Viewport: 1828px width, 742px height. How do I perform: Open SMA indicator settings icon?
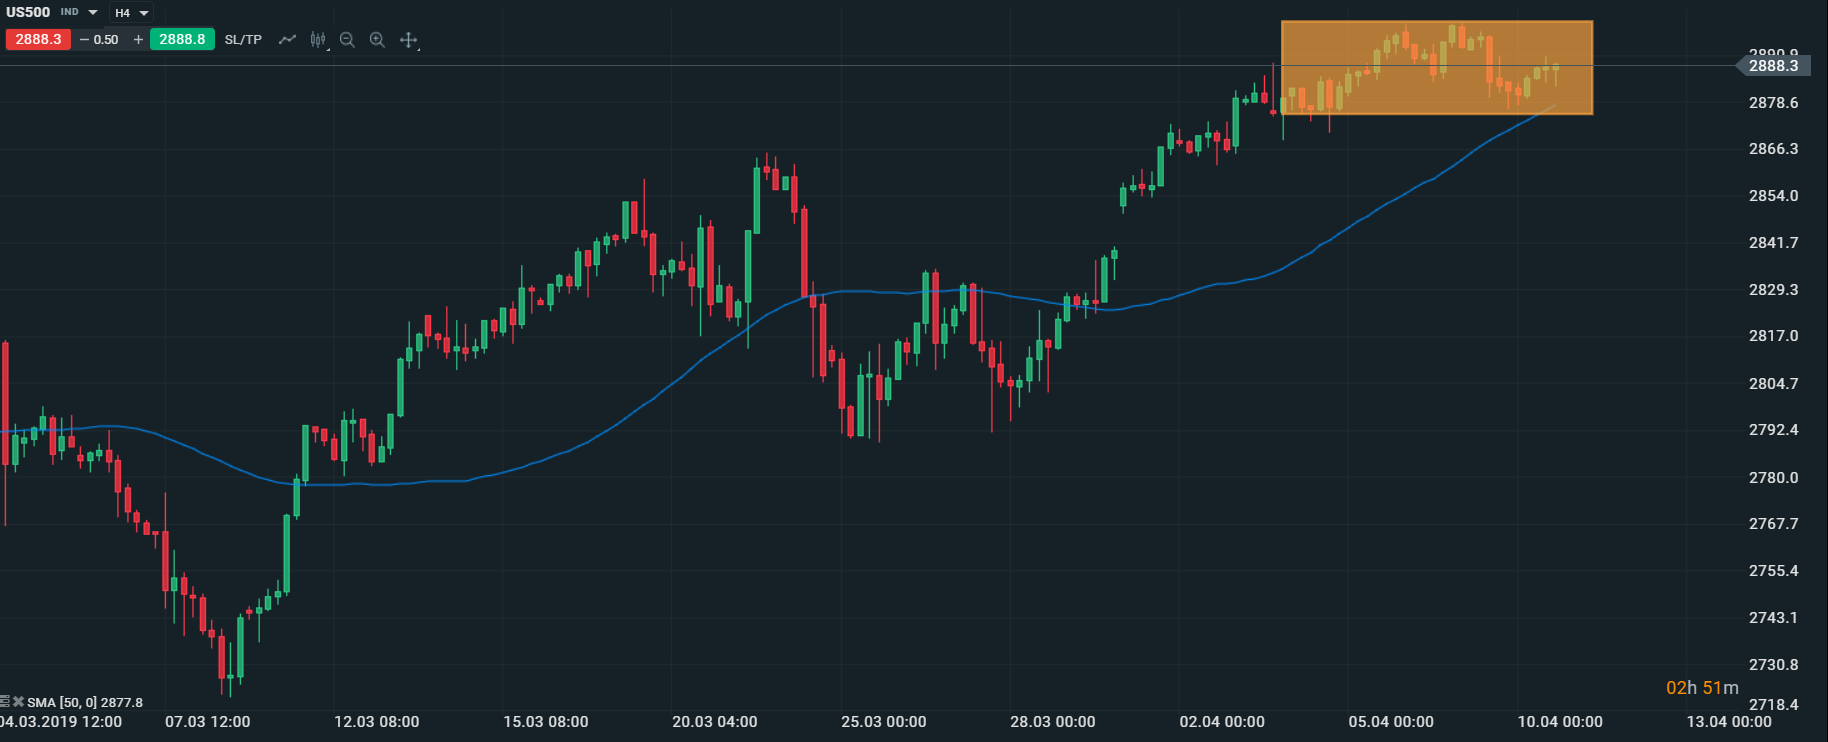click(5, 702)
